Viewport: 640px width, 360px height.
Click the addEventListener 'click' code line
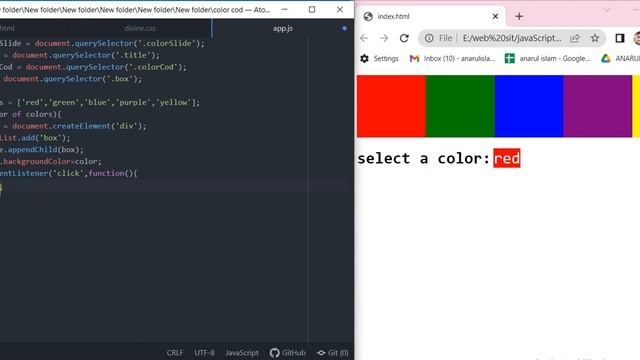69,173
